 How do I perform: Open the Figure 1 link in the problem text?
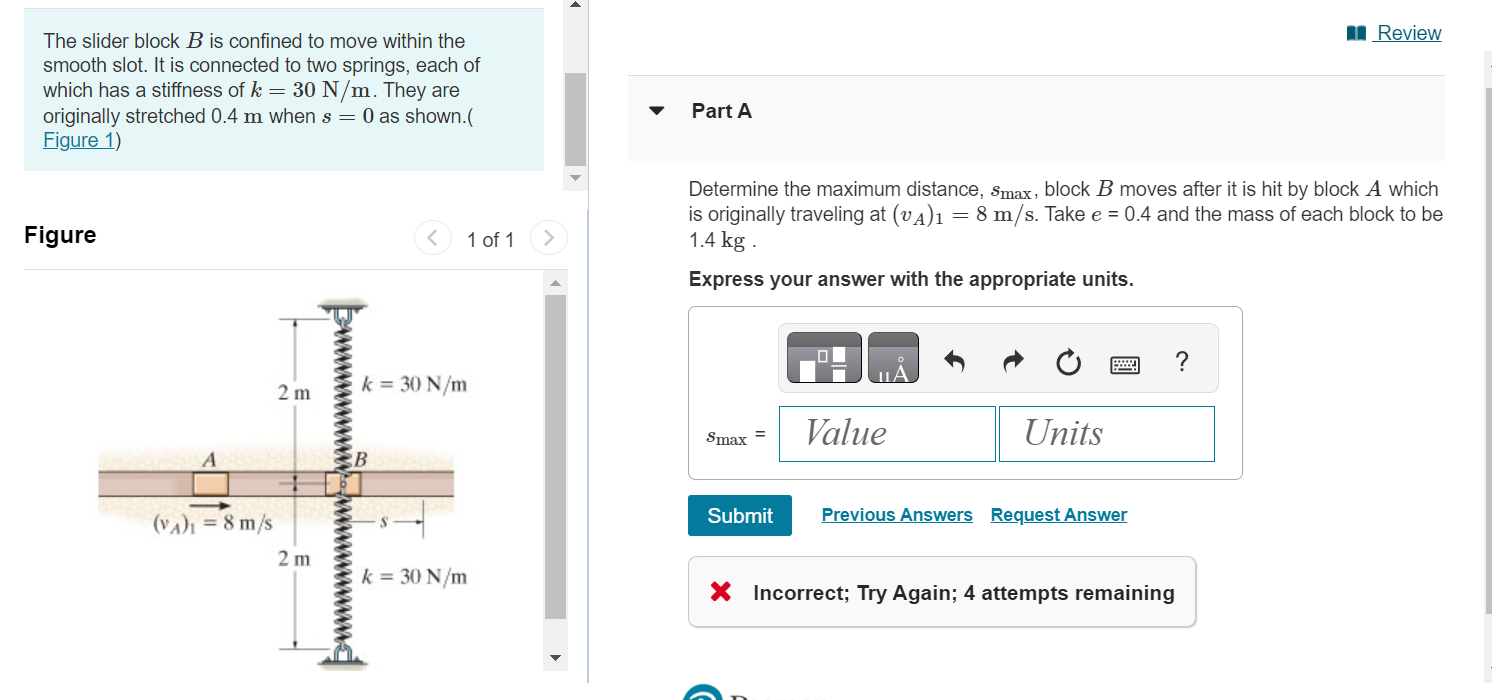coord(79,139)
